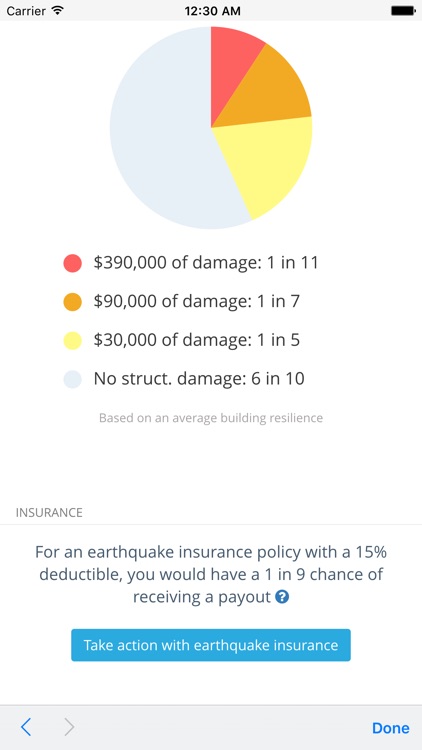422x750 pixels.
Task: Tap the Wi-Fi status icon
Action: [x=58, y=10]
